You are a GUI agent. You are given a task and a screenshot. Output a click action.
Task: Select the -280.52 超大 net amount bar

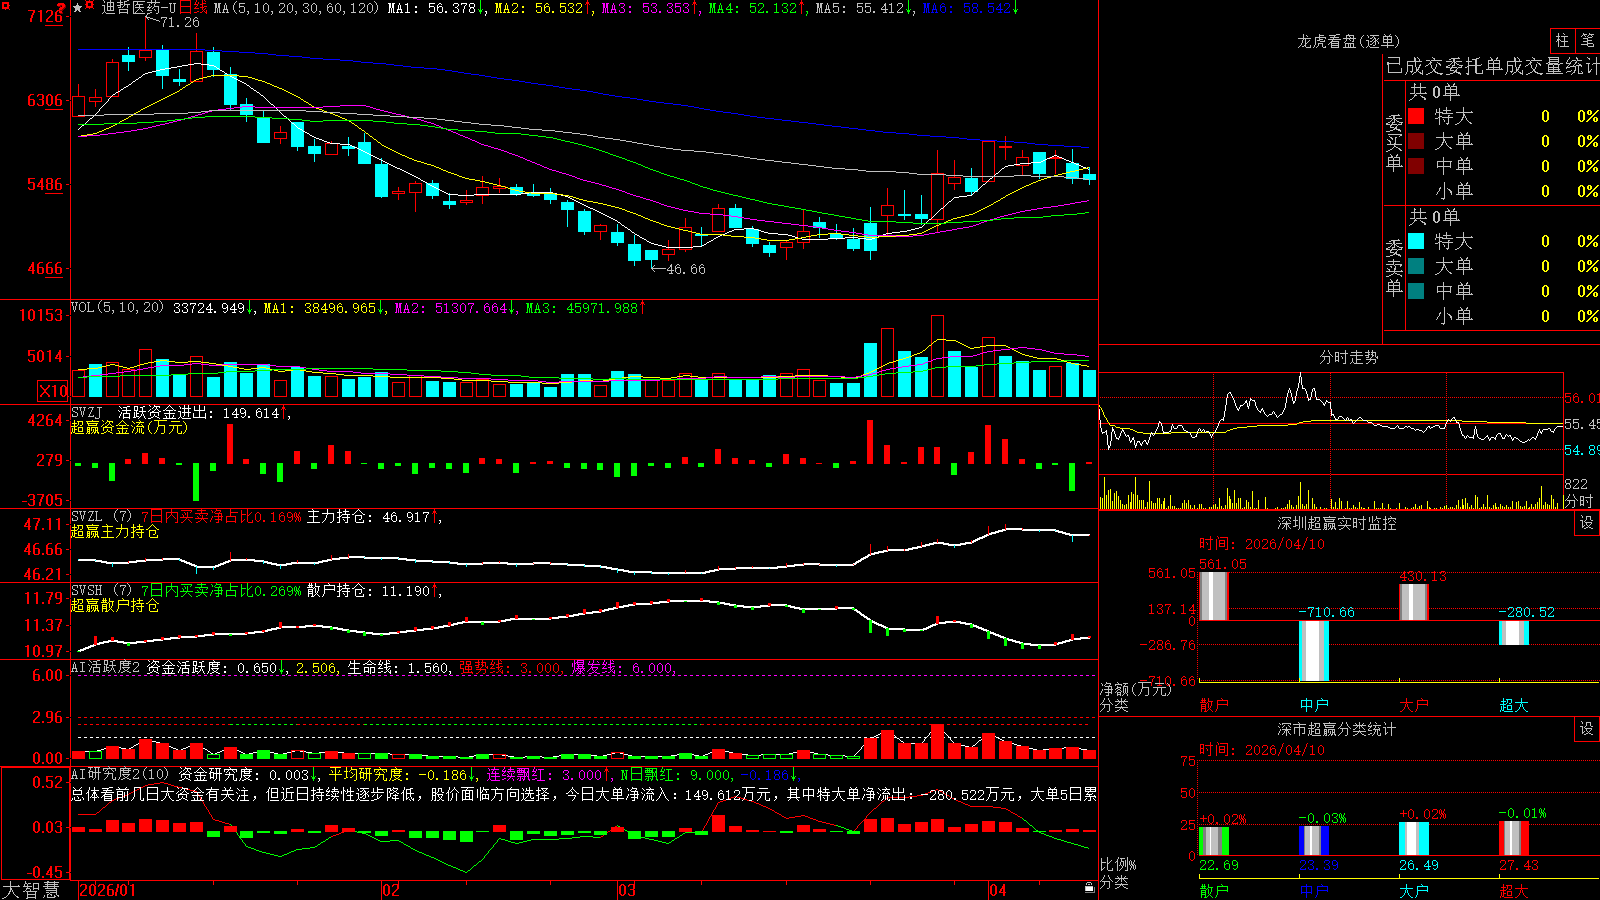[1514, 633]
